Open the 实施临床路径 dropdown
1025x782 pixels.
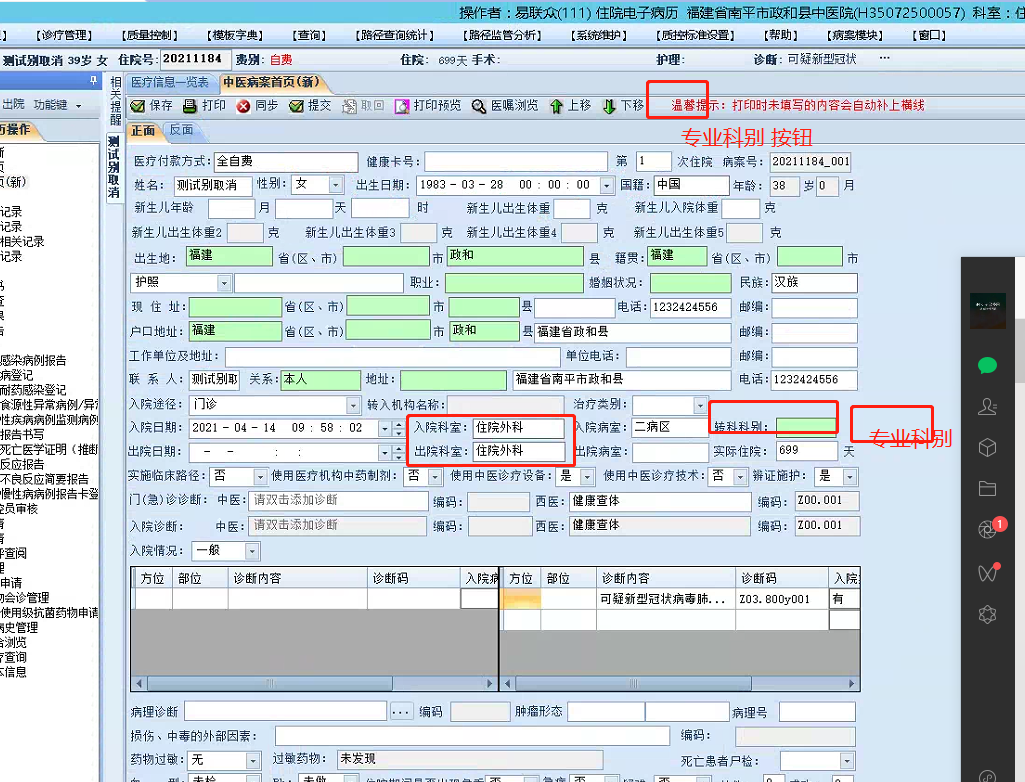(260, 477)
